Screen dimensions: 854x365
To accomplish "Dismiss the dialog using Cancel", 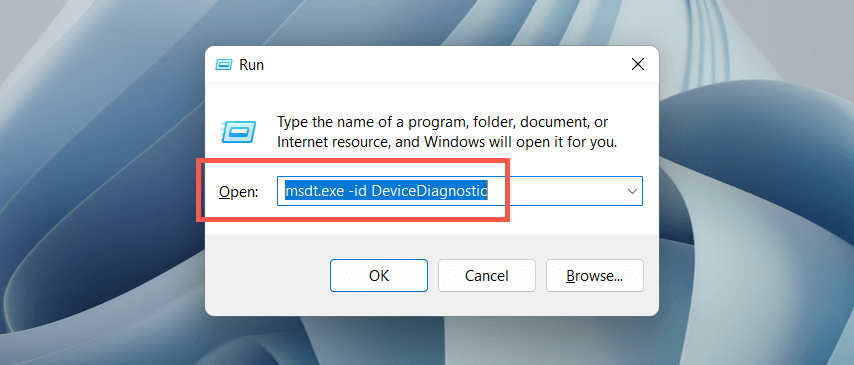I will (x=487, y=276).
